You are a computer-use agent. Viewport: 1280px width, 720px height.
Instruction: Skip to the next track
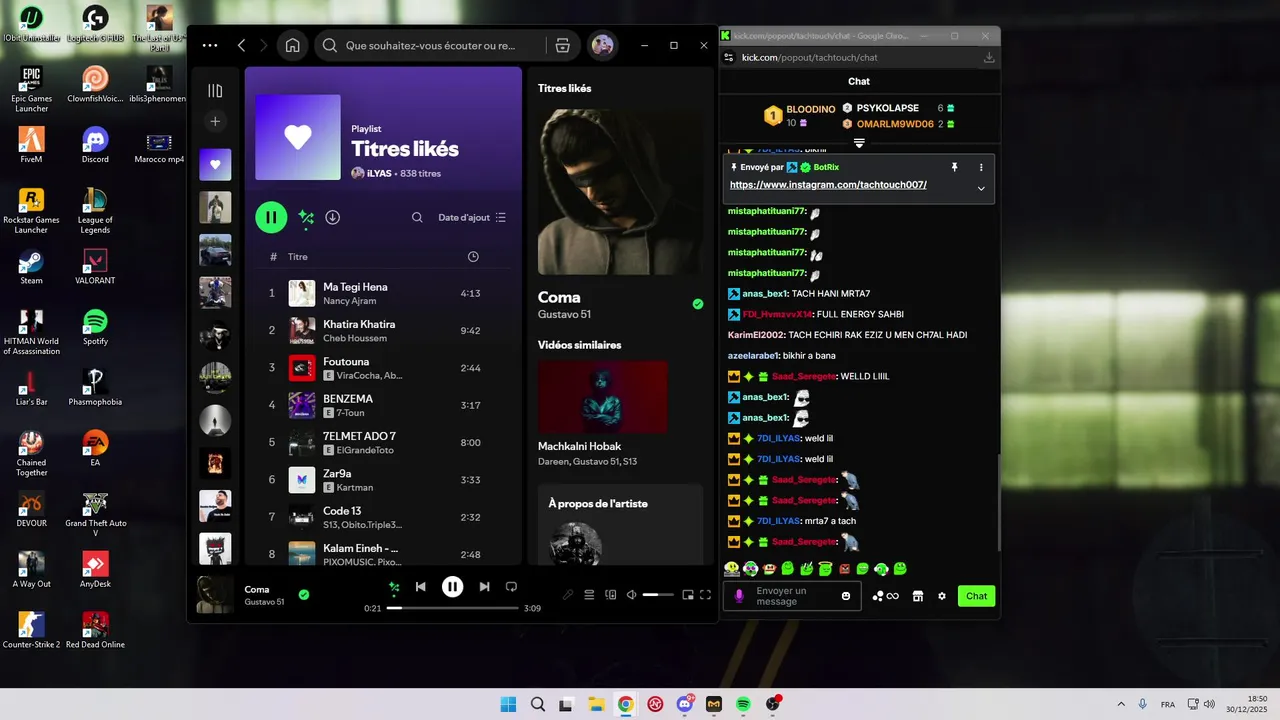(x=484, y=587)
